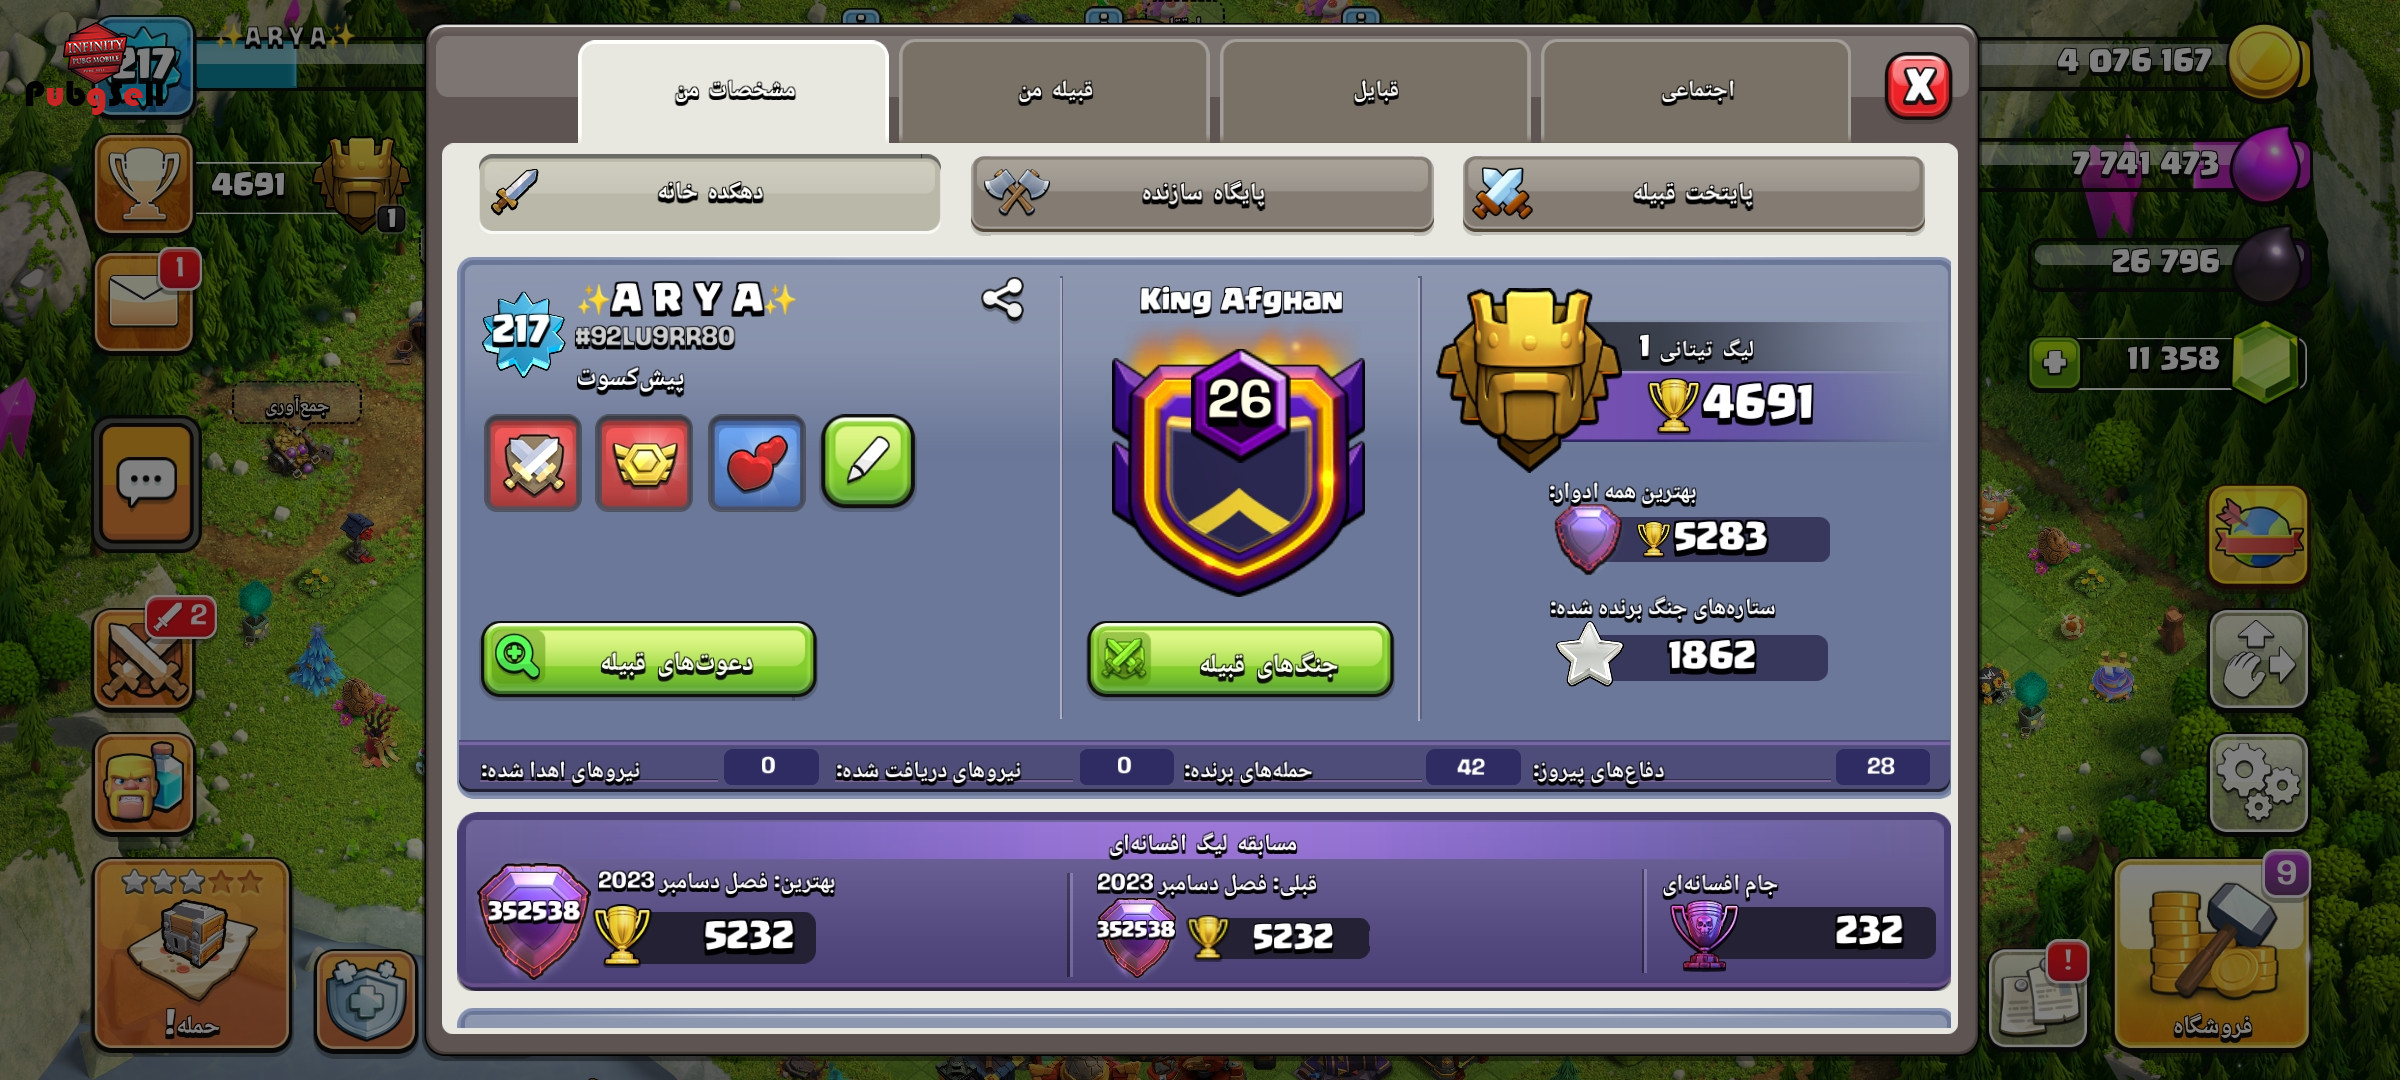The width and height of the screenshot is (2400, 1080).
Task: Open the crossed swords war preference icon
Action: [x=533, y=463]
